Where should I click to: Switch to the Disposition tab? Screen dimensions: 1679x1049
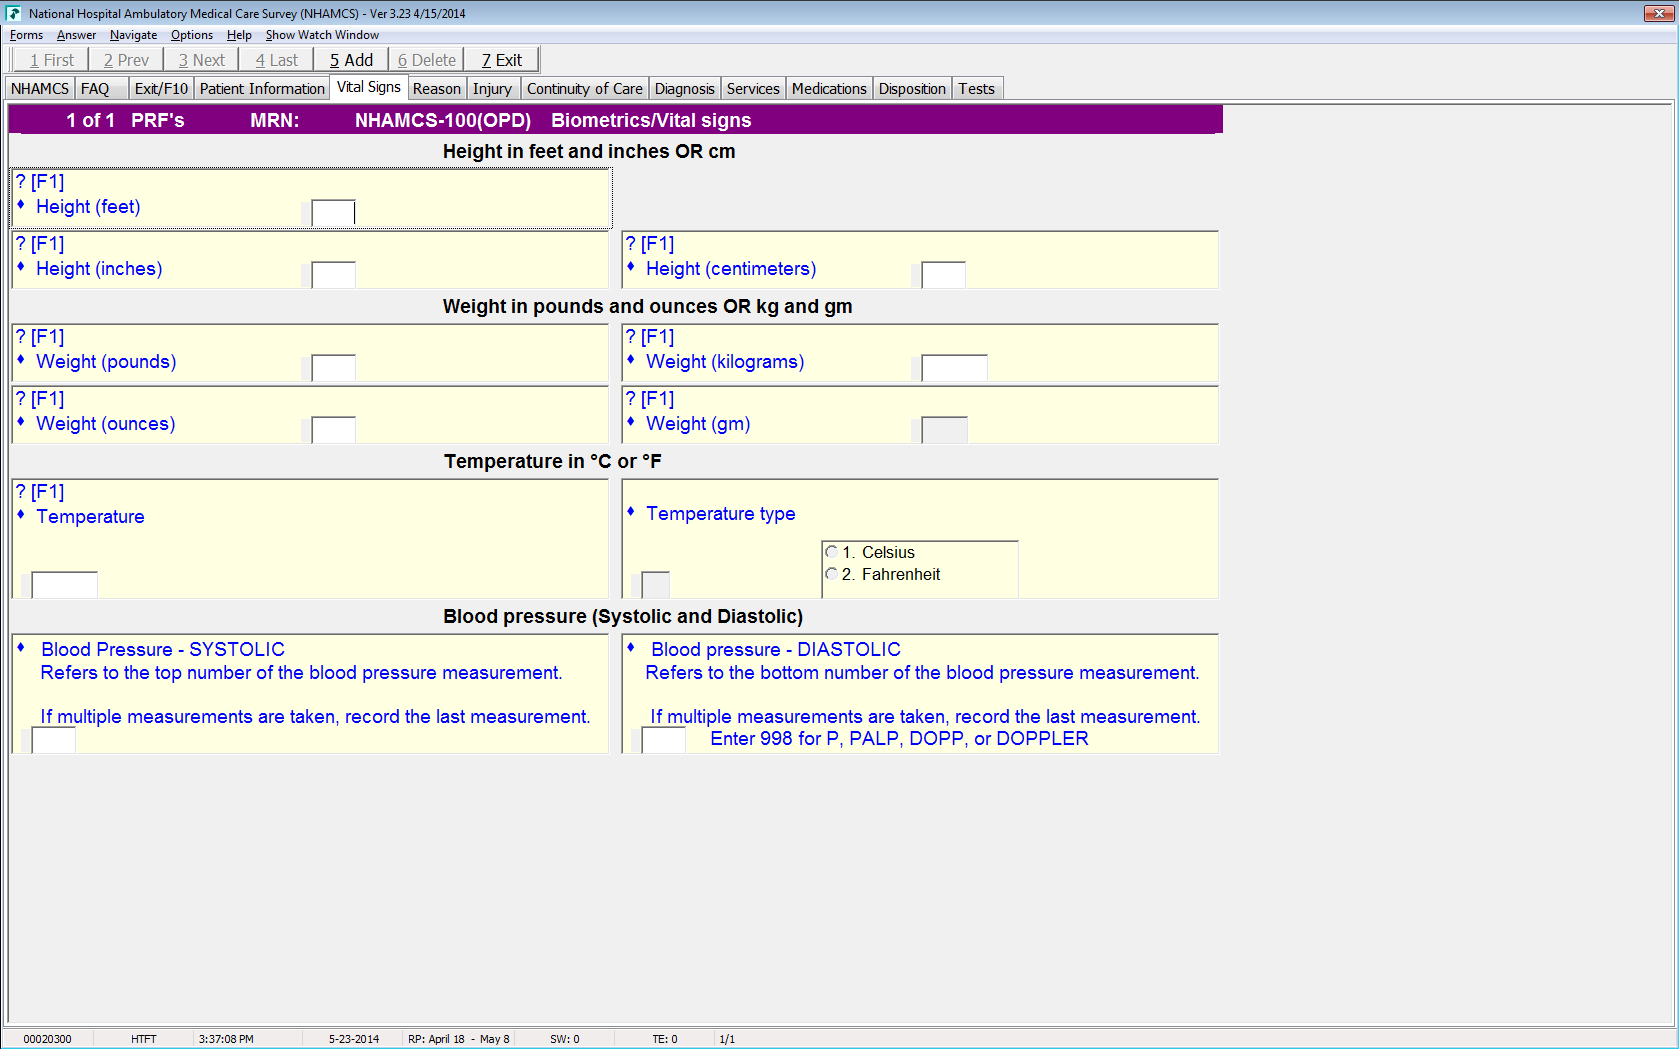pyautogui.click(x=912, y=89)
